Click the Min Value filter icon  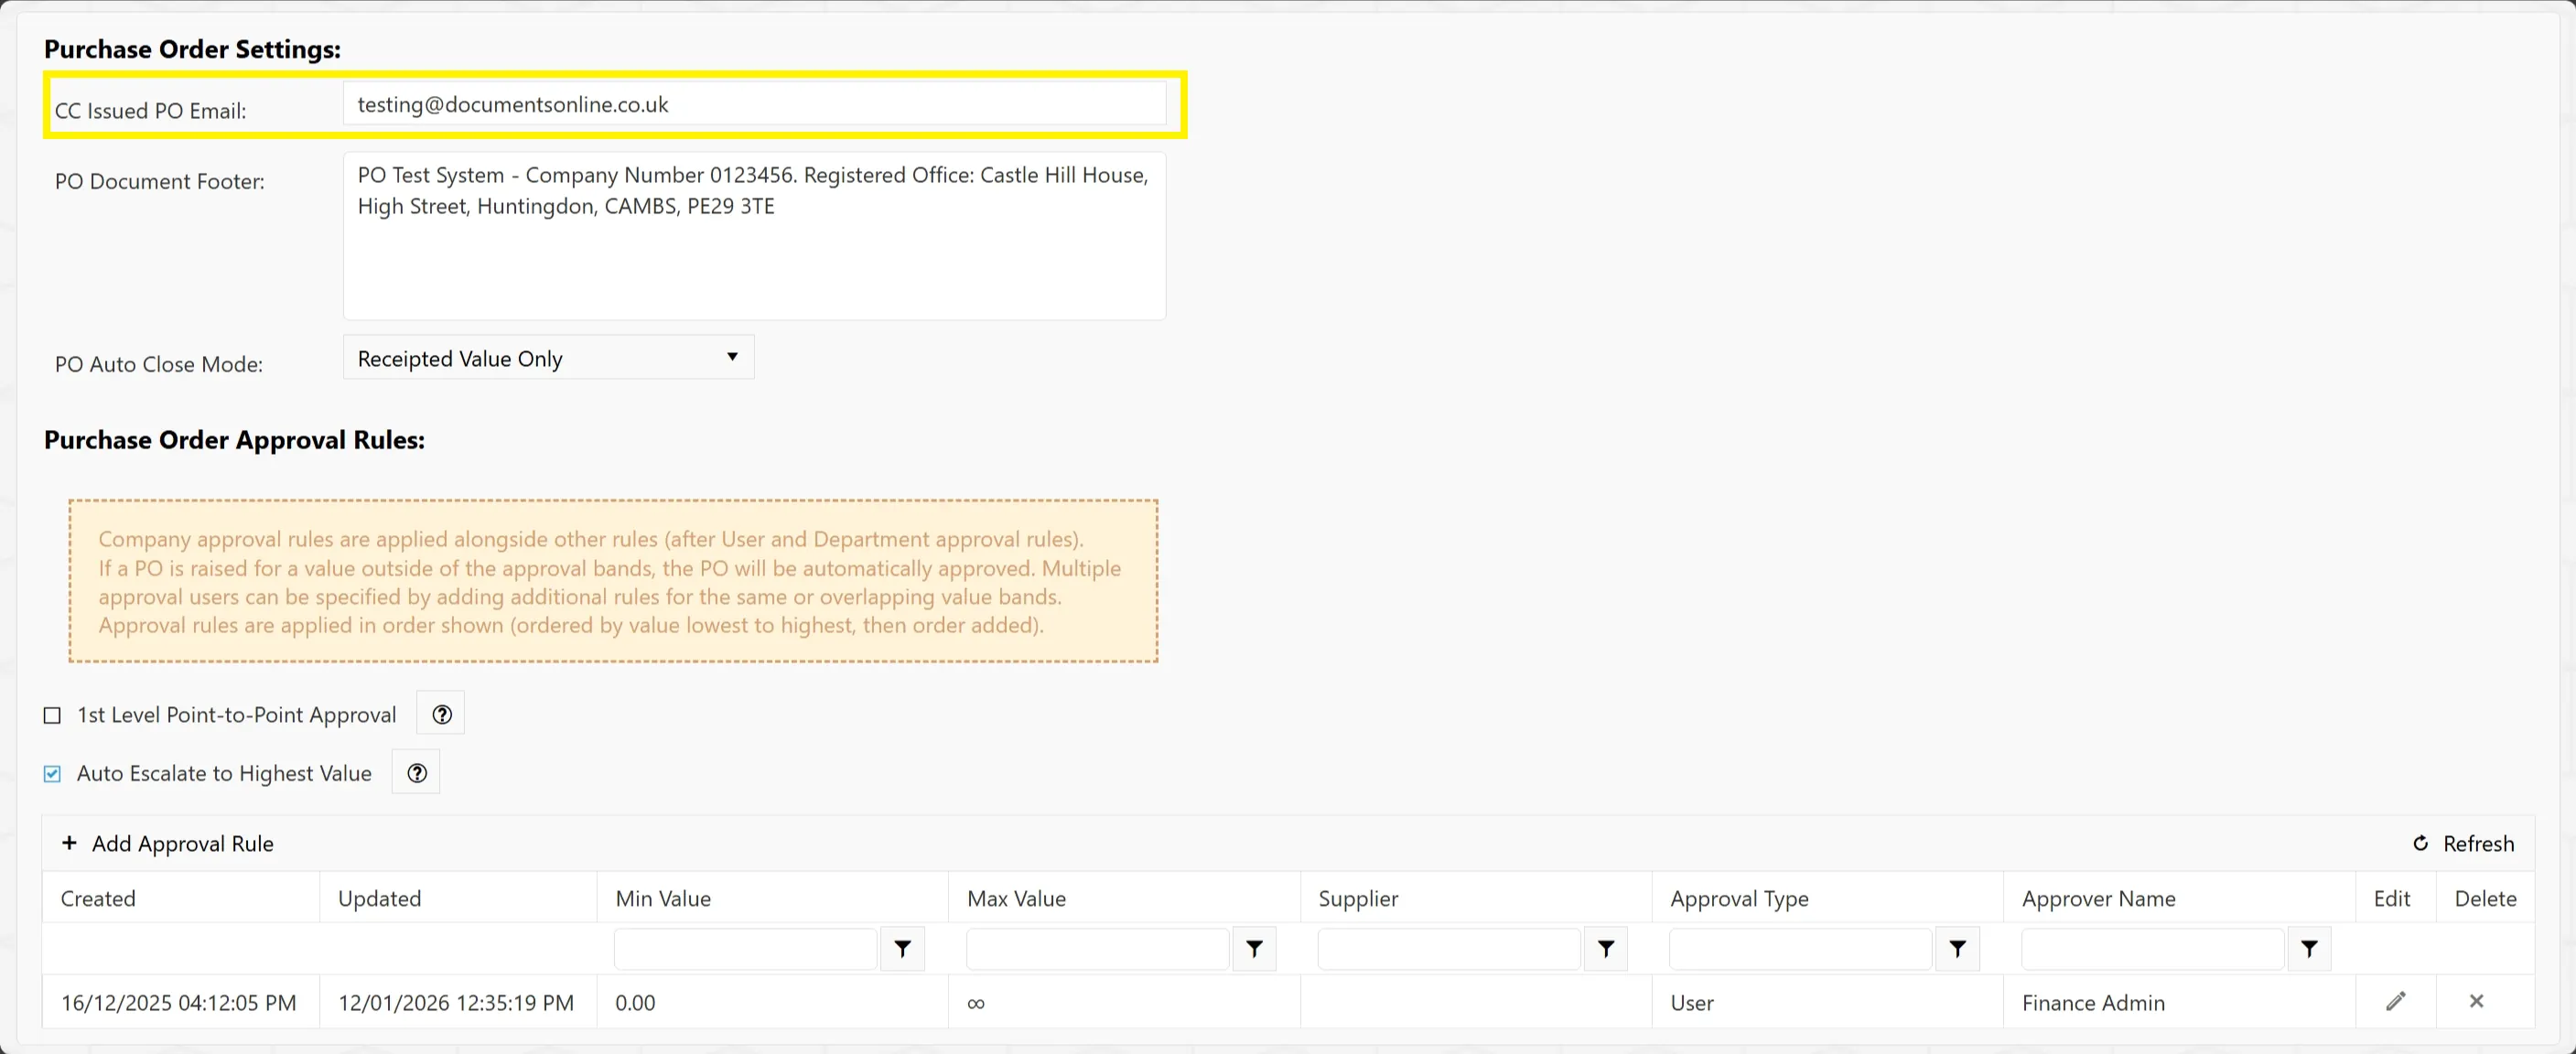coord(902,949)
